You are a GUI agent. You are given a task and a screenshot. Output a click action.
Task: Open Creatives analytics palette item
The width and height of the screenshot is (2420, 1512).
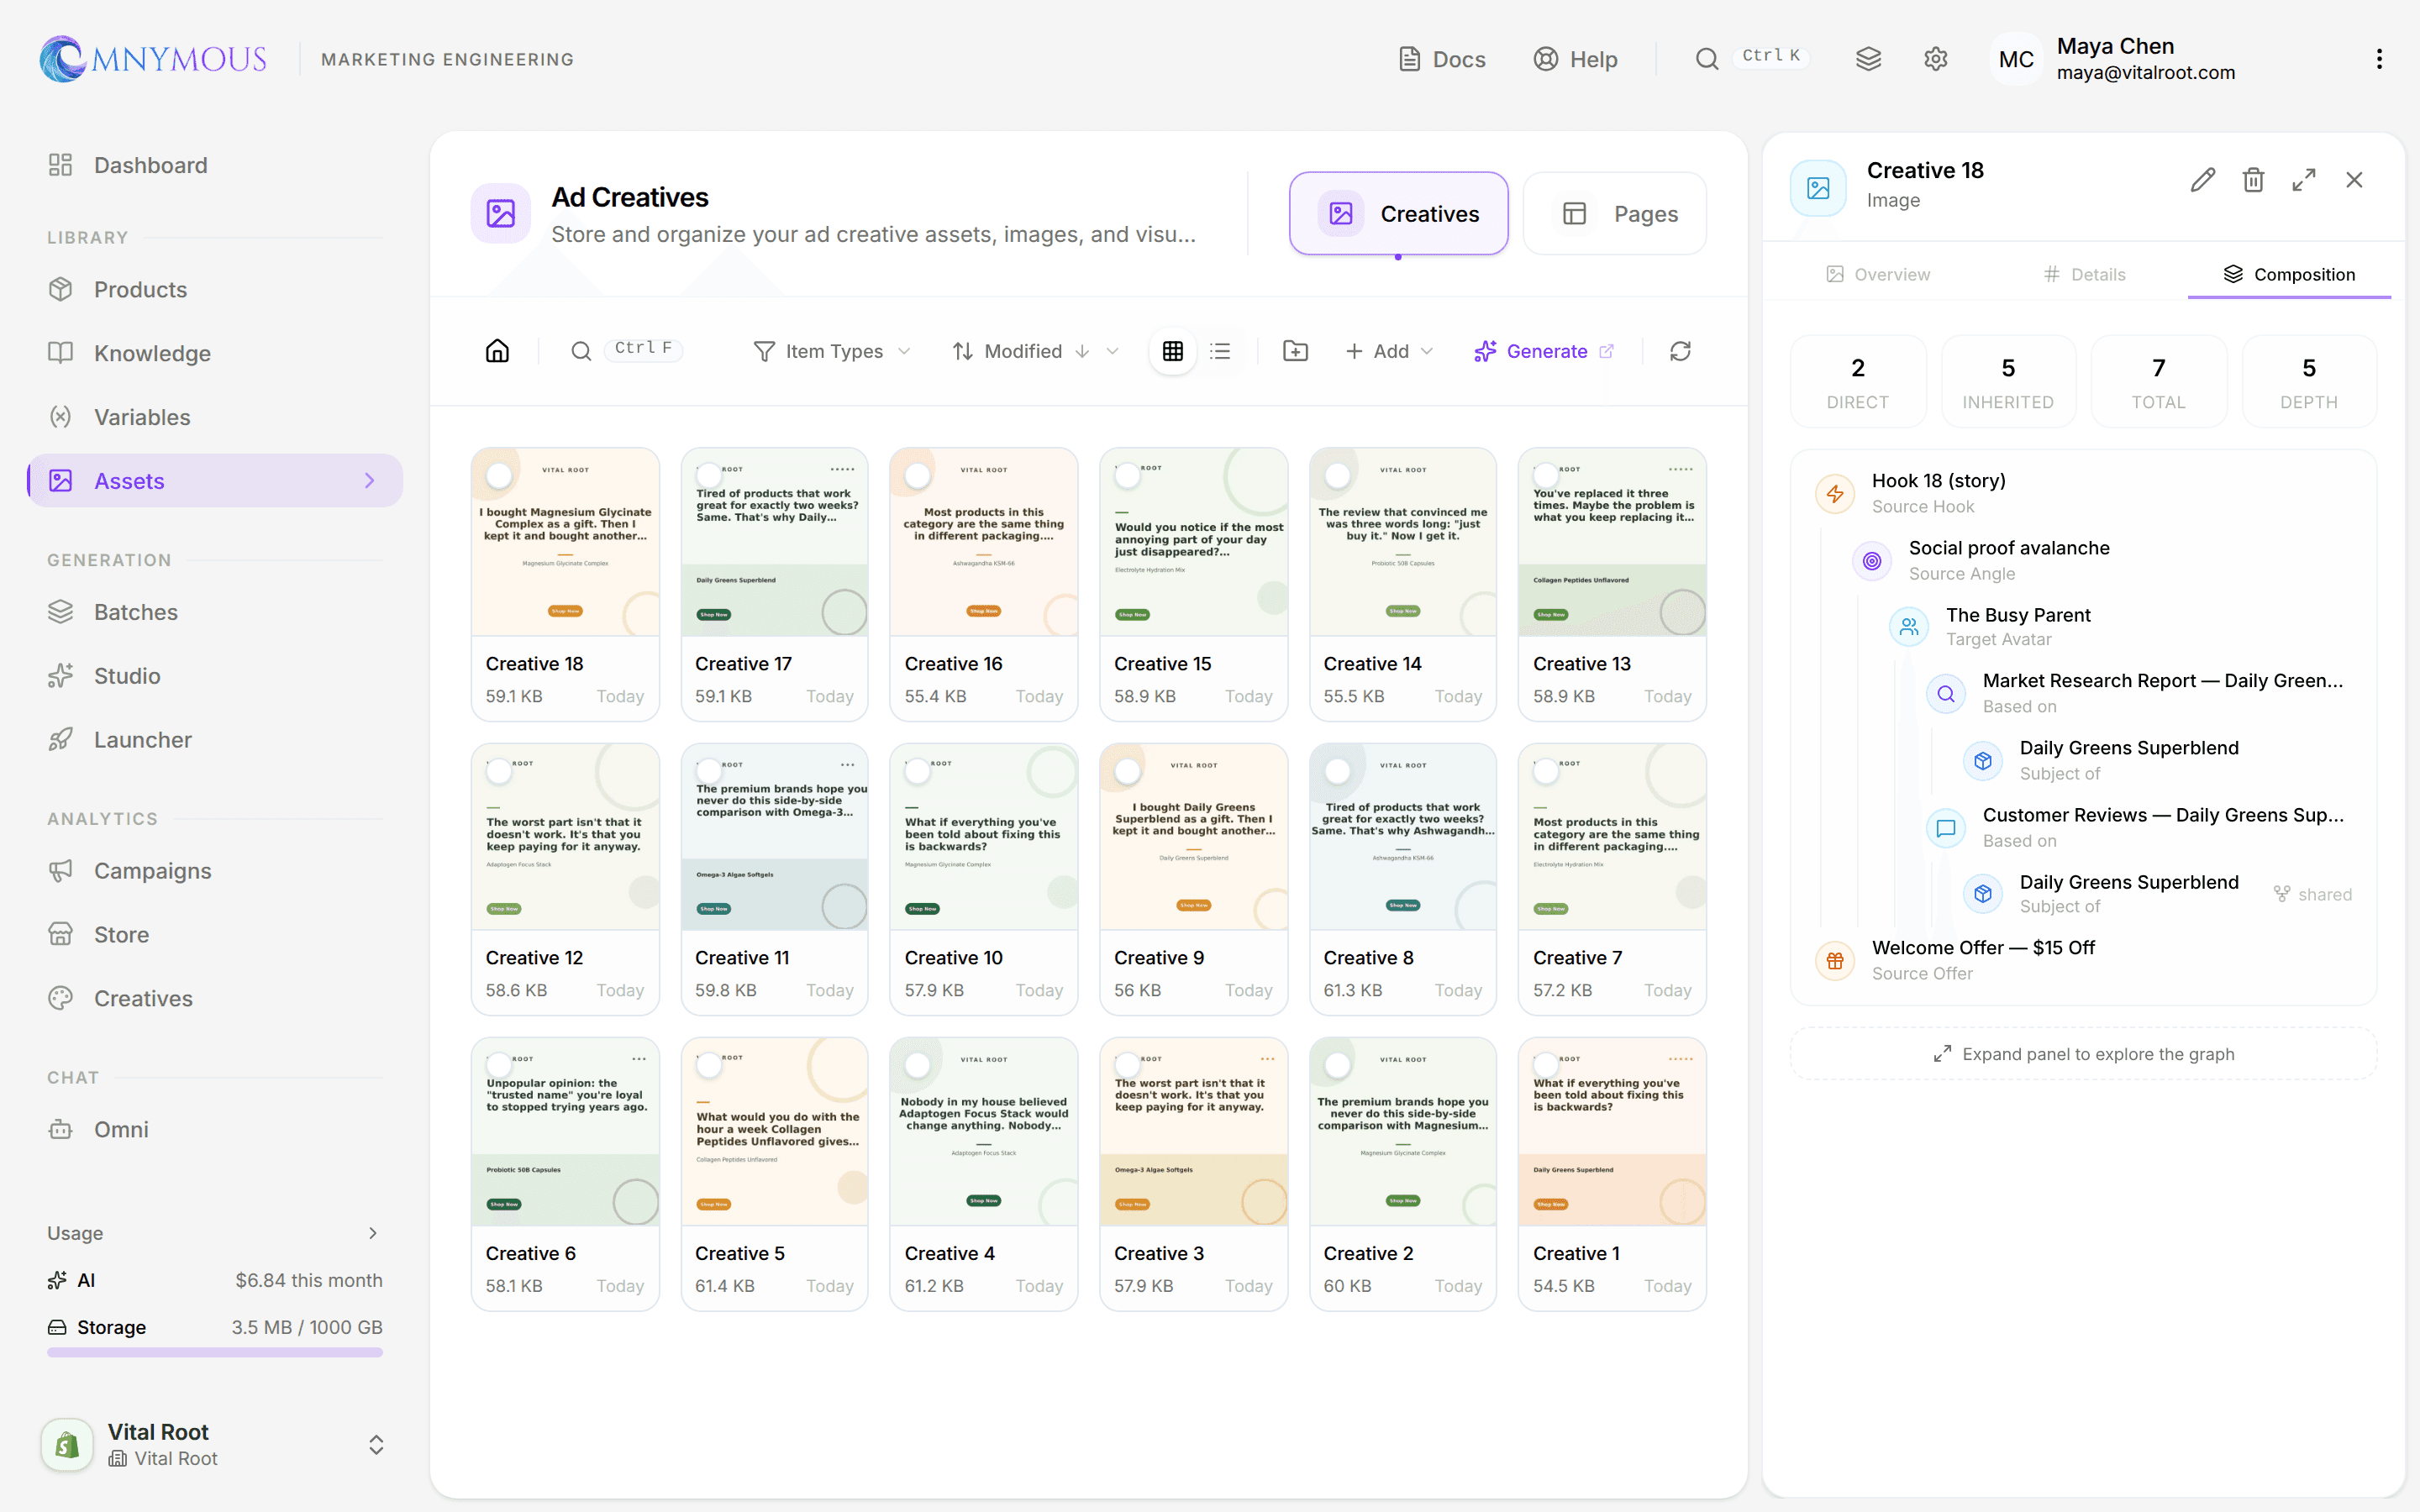[x=215, y=998]
